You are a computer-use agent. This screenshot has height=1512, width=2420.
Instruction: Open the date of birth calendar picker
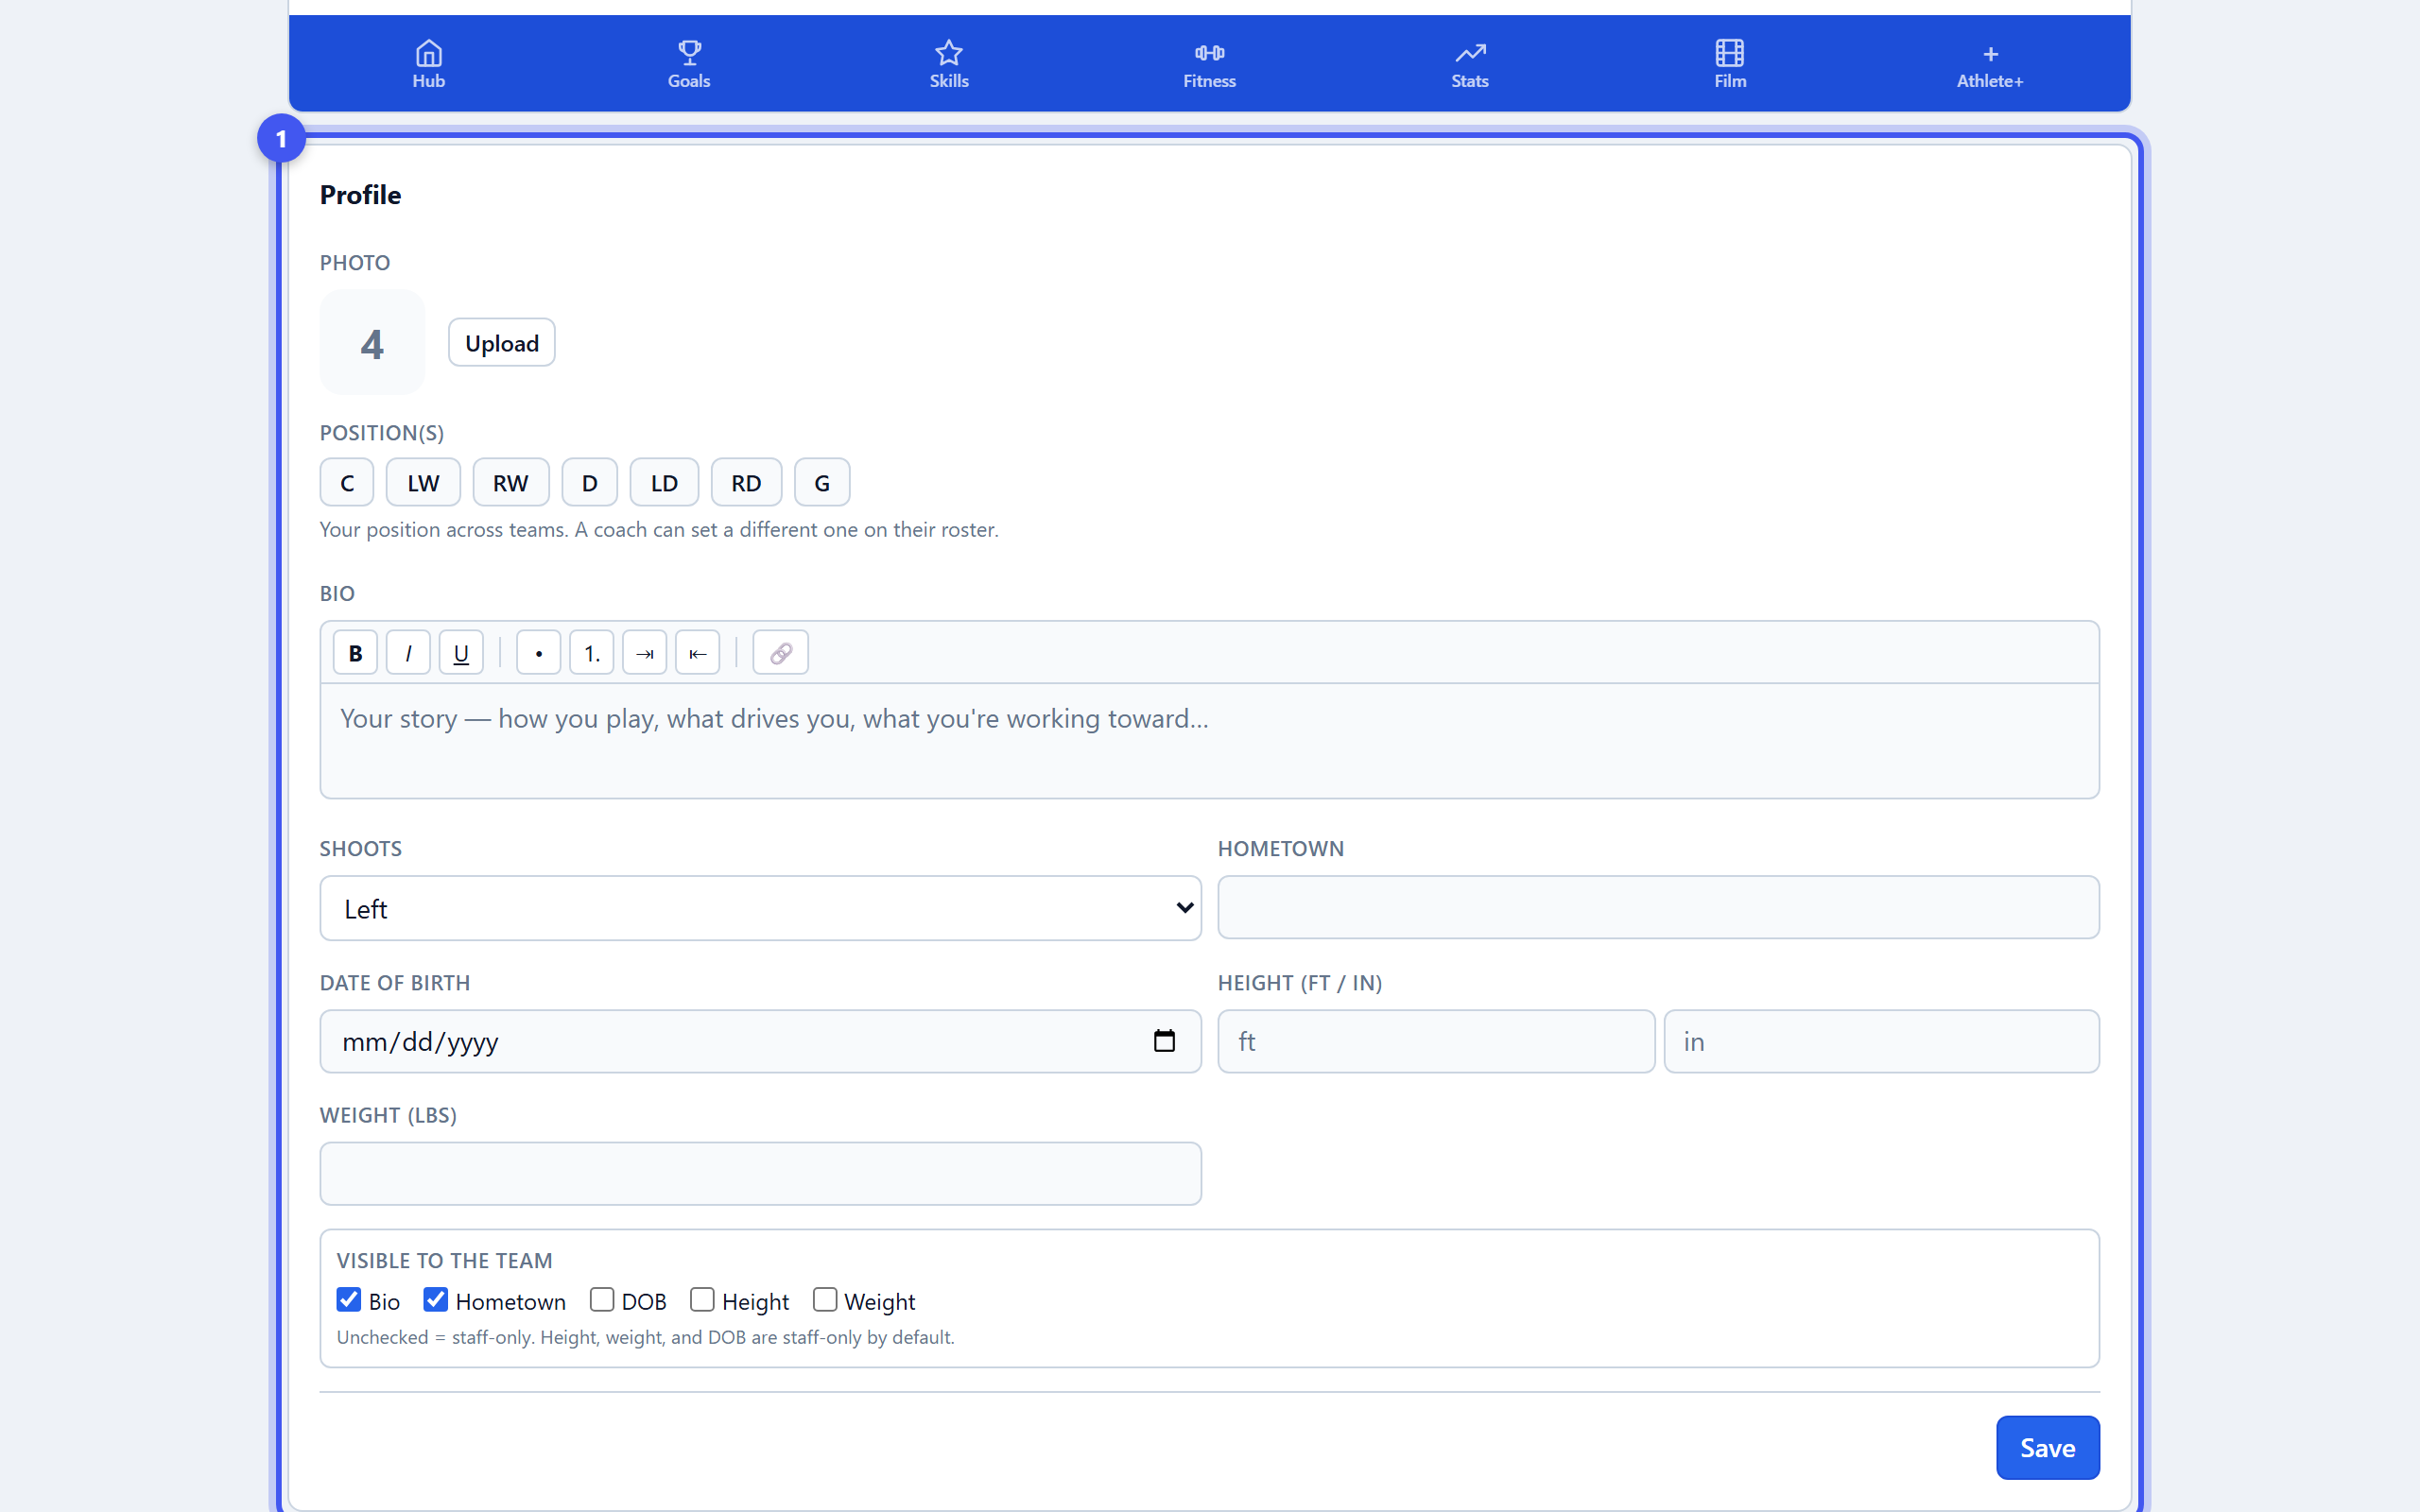point(1164,1041)
